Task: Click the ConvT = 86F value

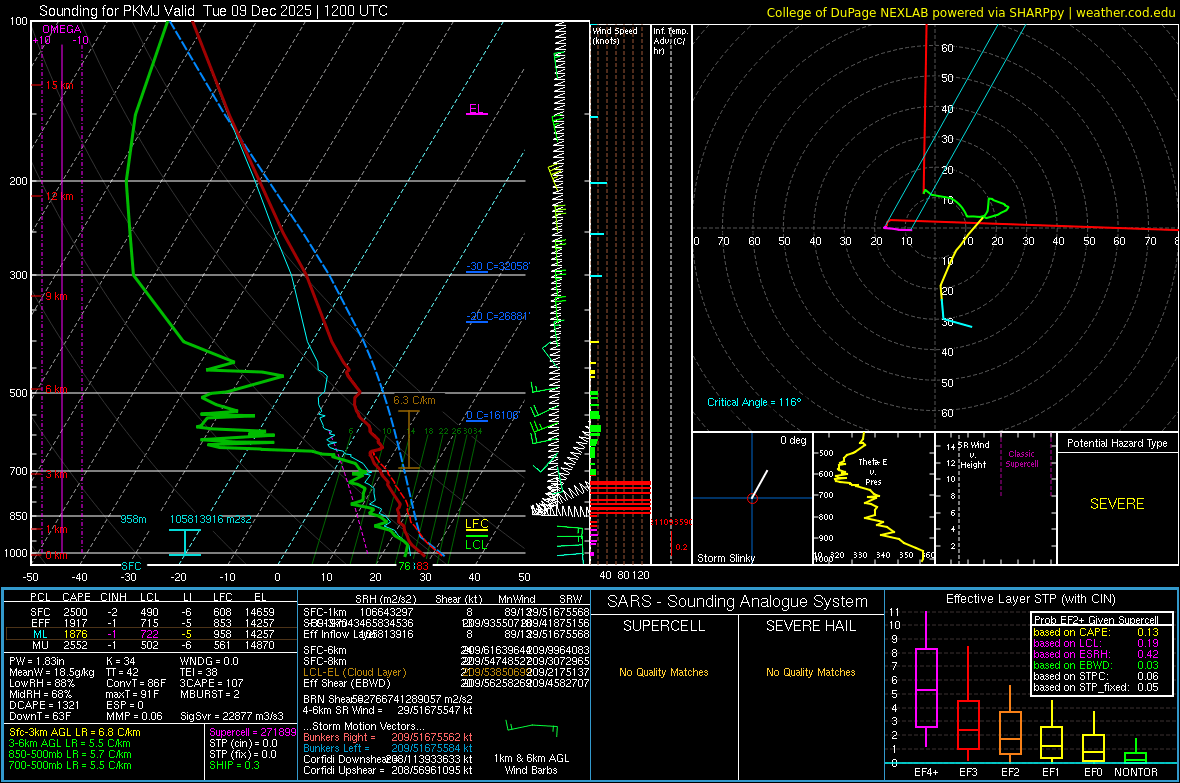Action: [x=136, y=684]
